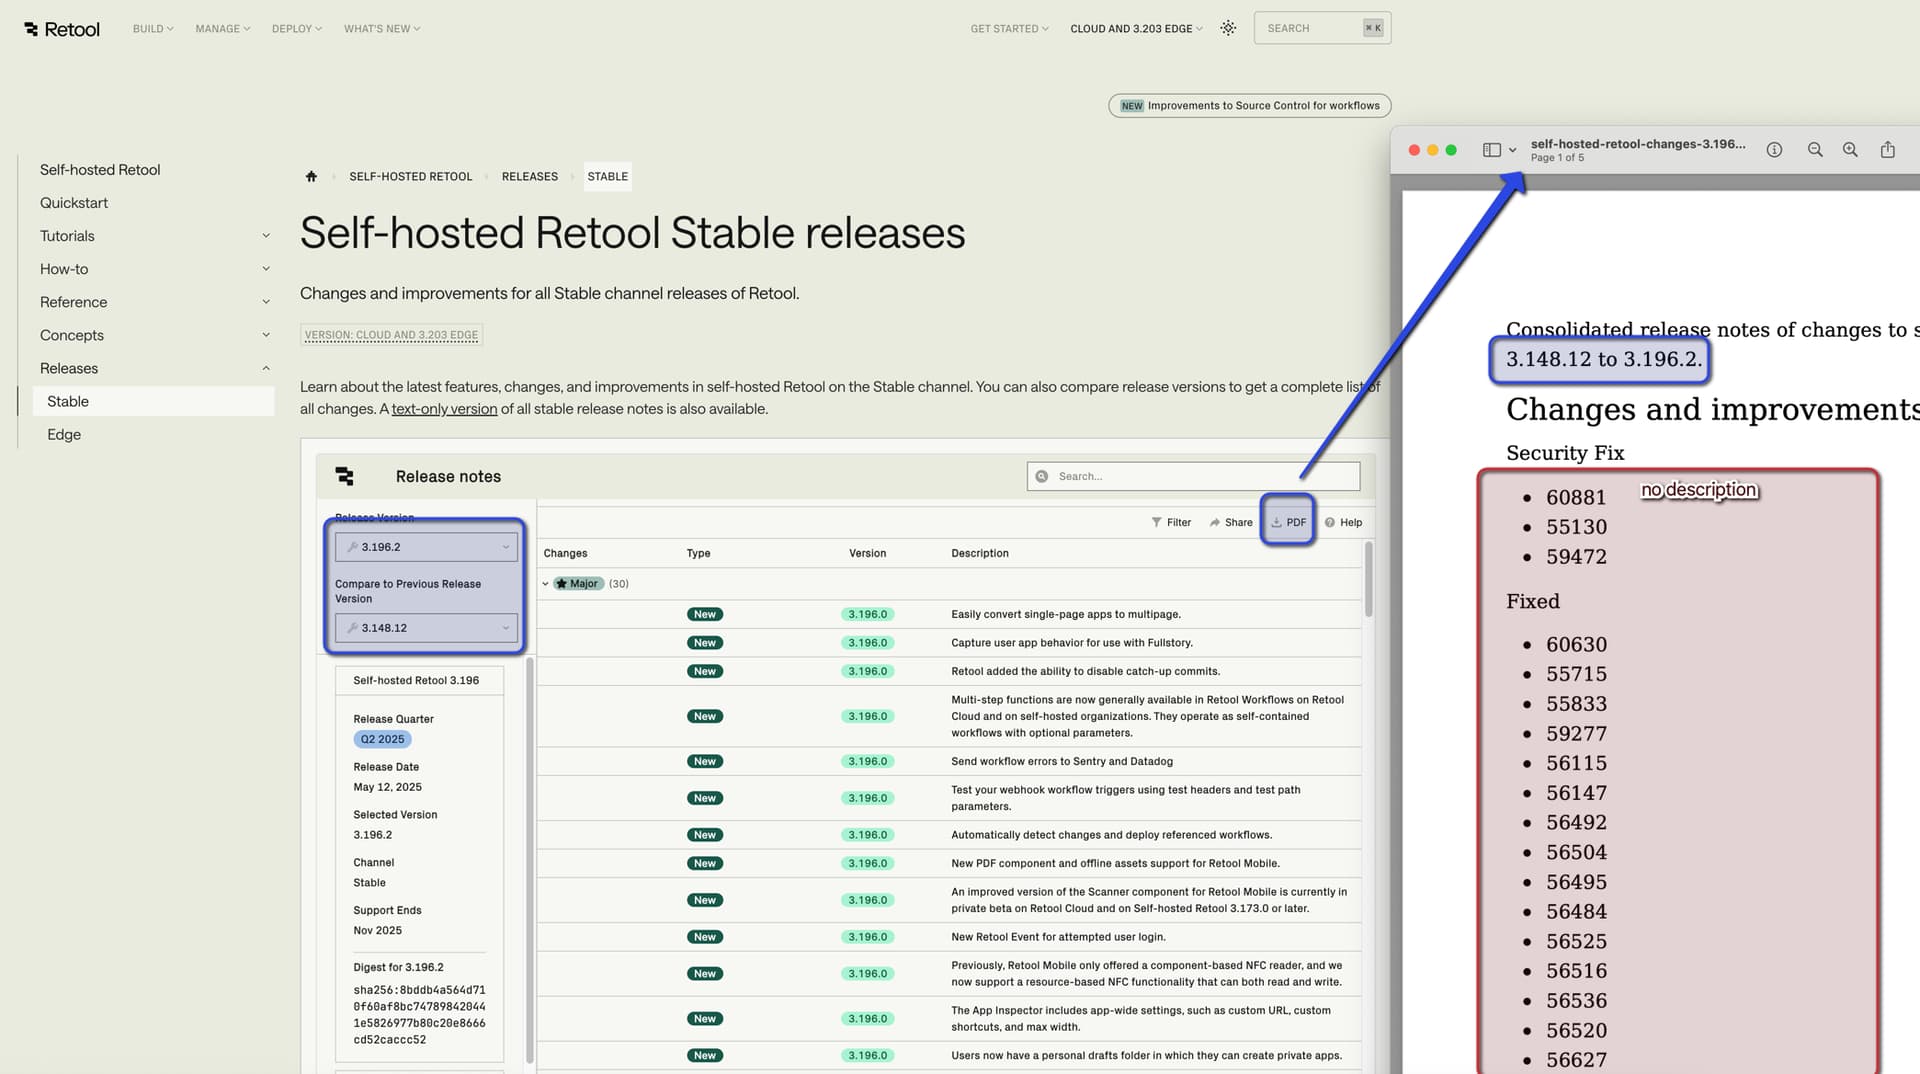Click the home breadcrumb icon

[x=311, y=176]
